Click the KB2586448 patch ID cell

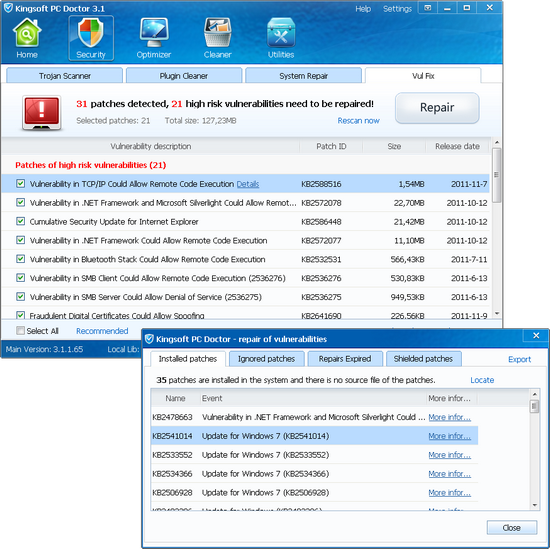pos(321,222)
